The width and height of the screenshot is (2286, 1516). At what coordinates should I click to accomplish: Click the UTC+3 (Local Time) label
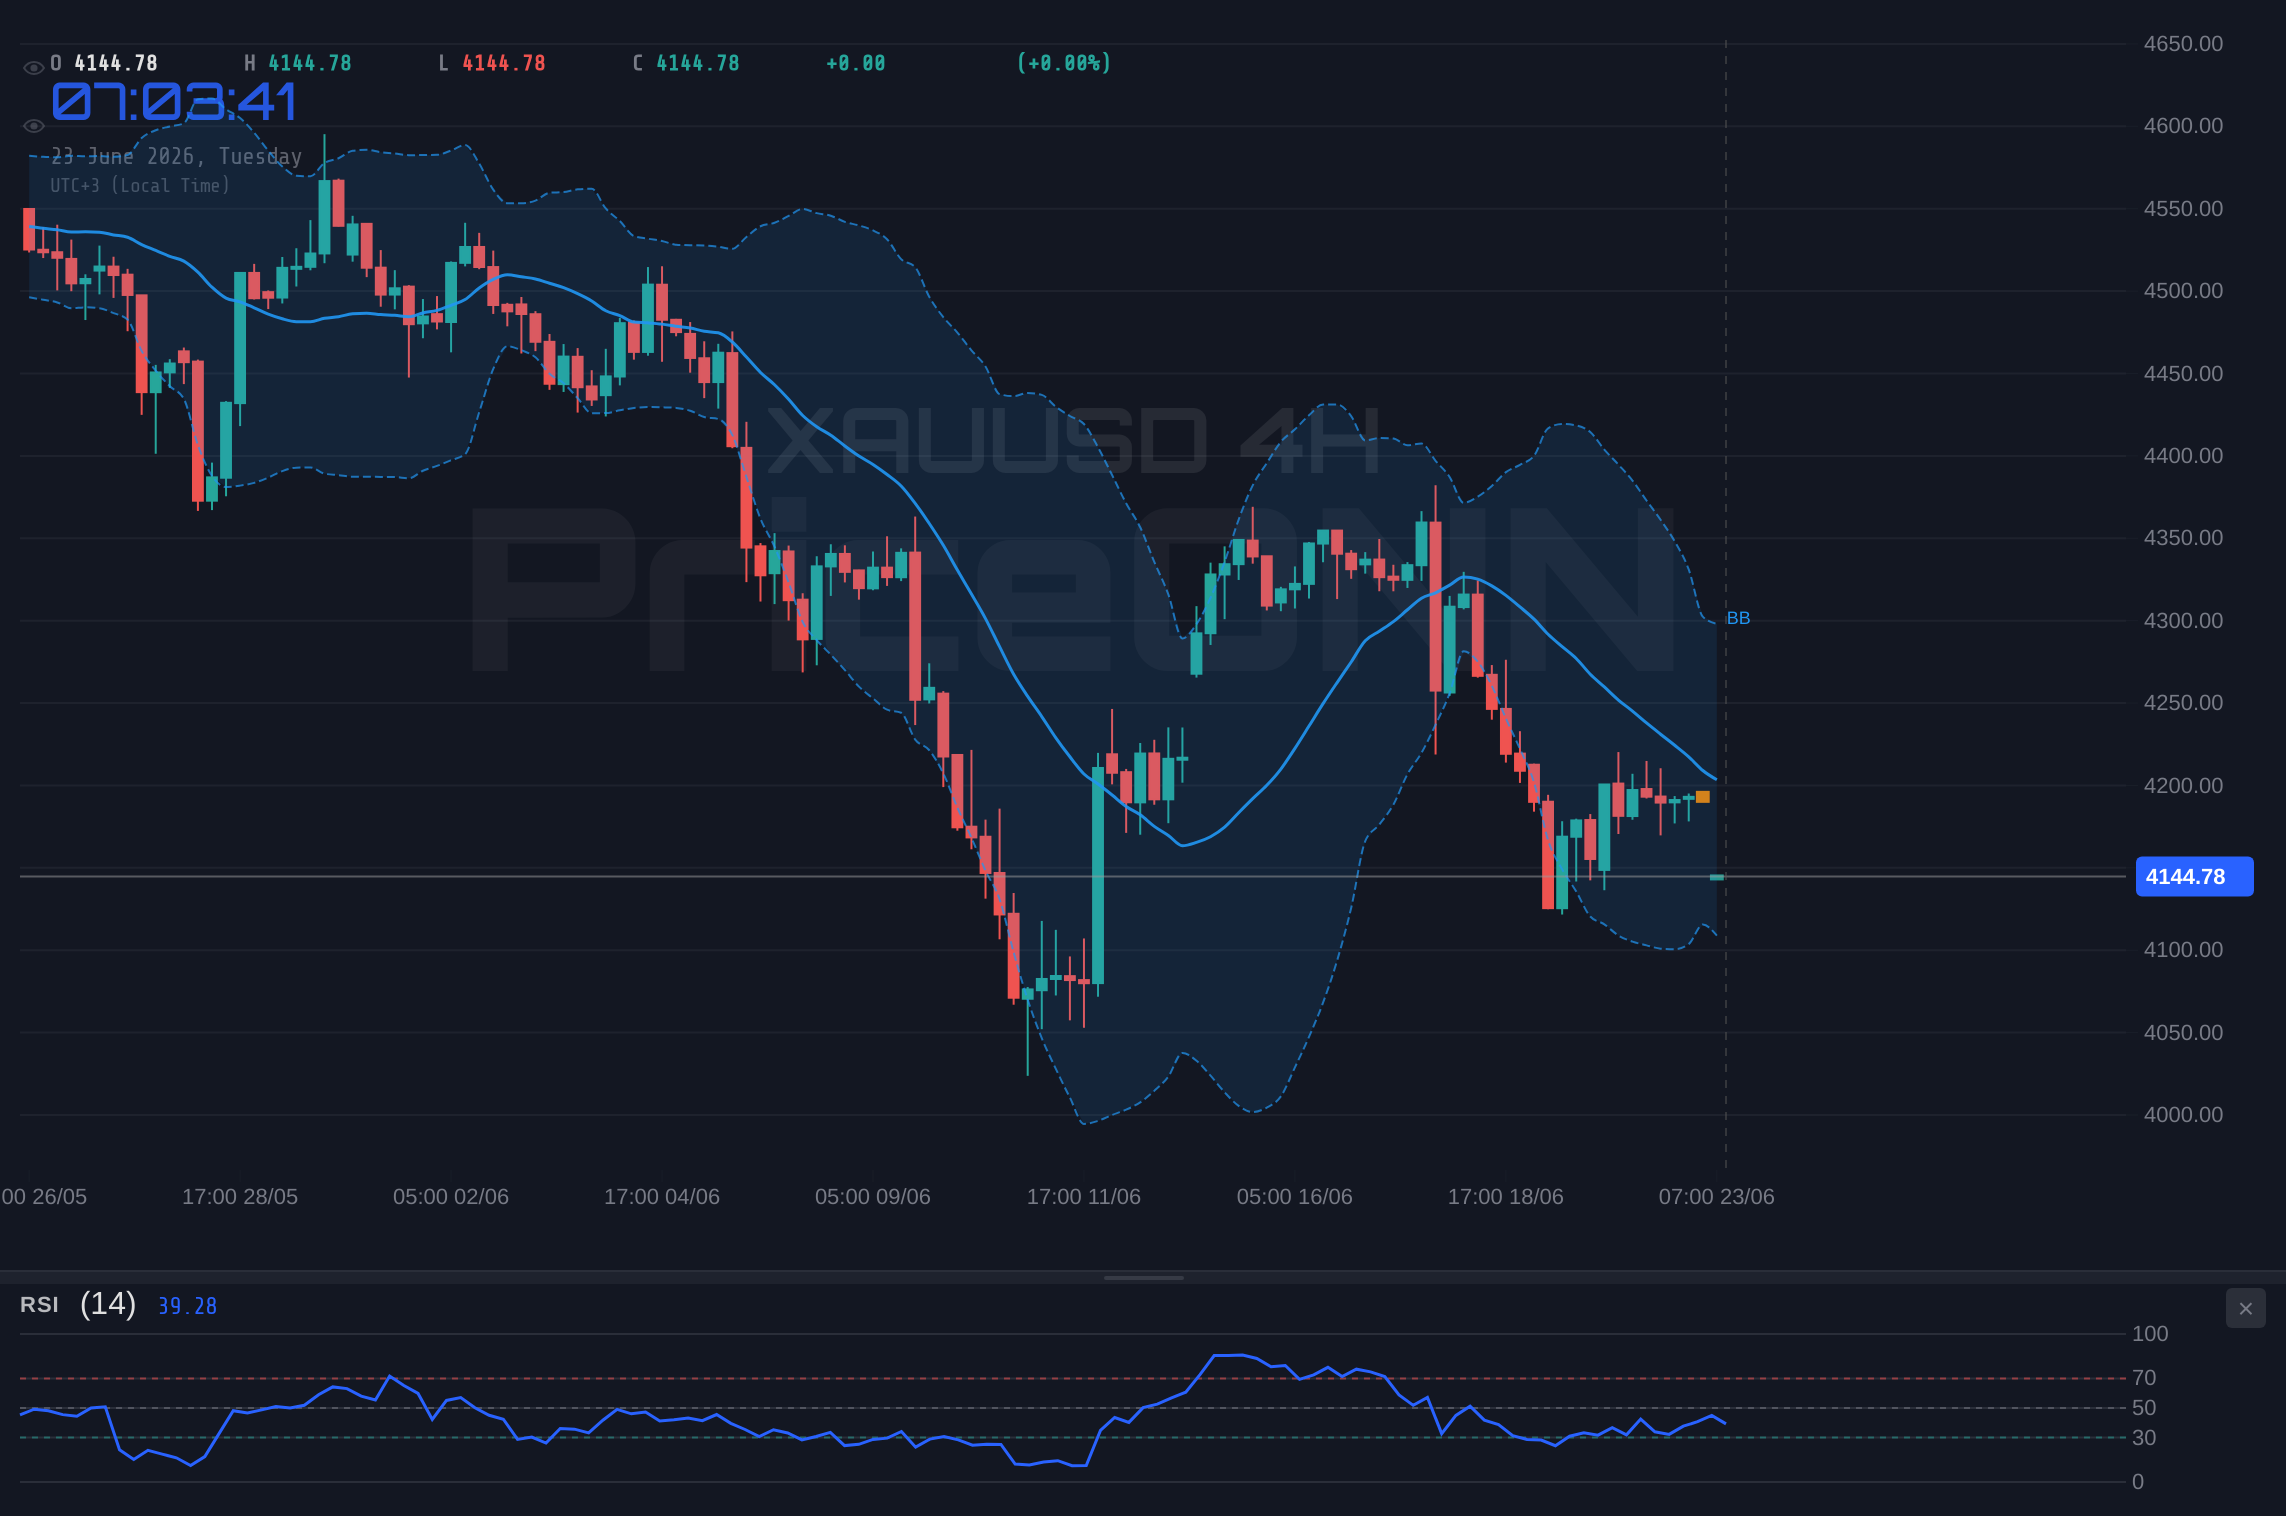click(140, 185)
